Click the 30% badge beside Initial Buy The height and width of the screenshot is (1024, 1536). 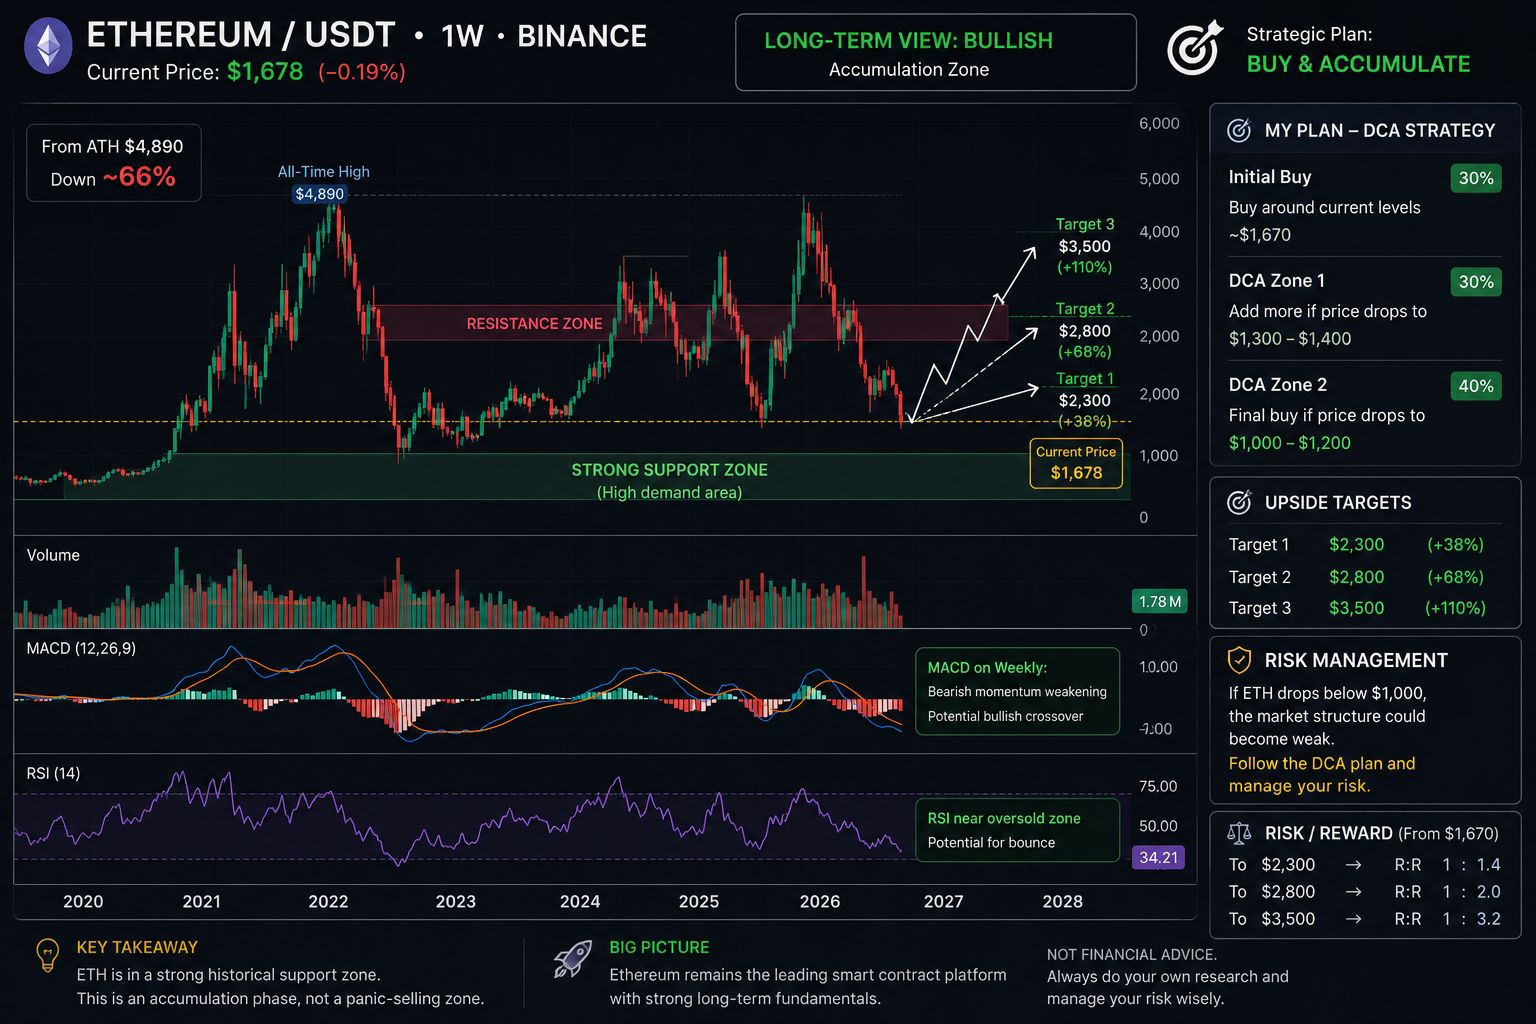1476,178
